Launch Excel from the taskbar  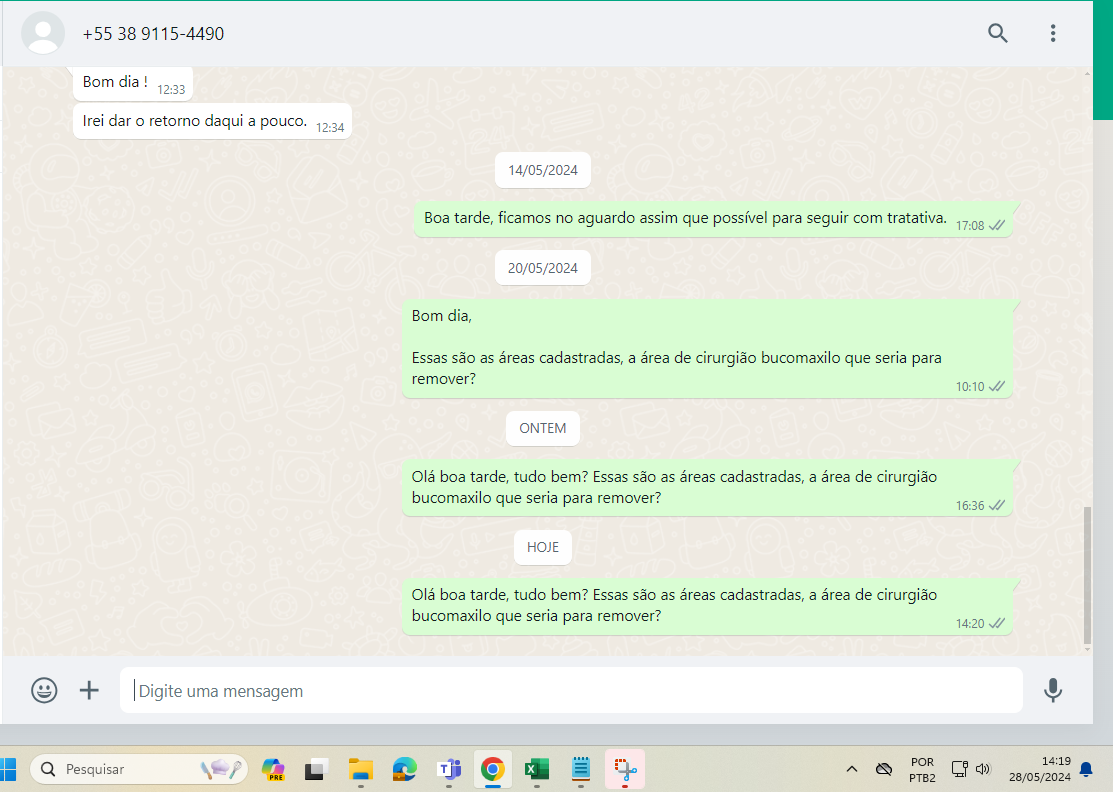pos(537,769)
